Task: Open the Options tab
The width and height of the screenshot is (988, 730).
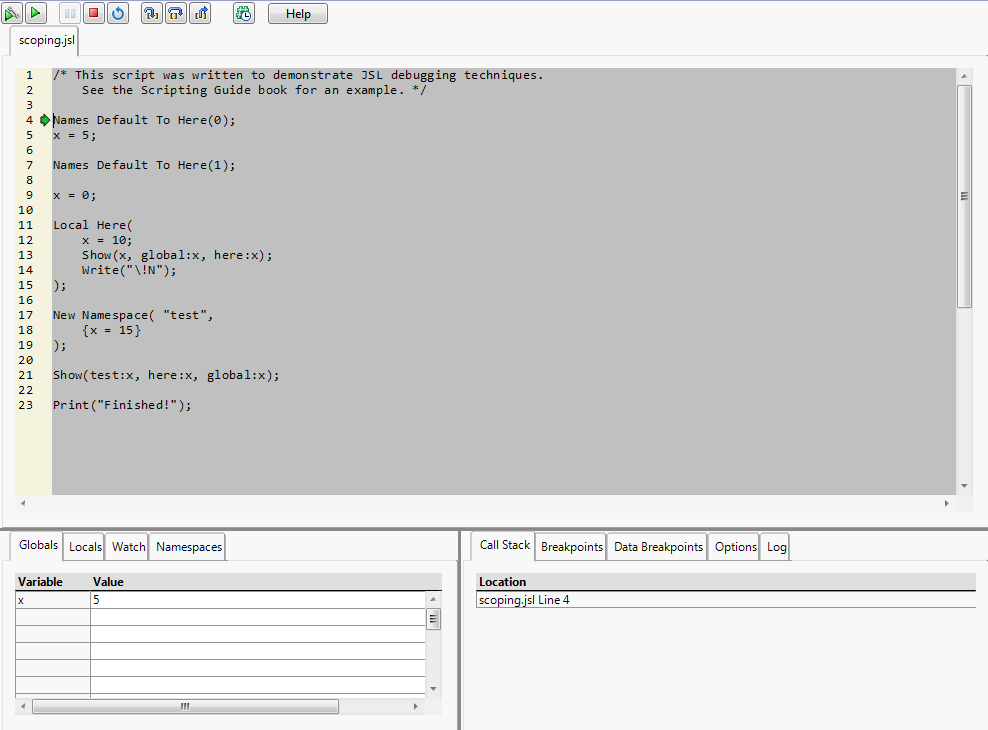Action: (x=735, y=547)
